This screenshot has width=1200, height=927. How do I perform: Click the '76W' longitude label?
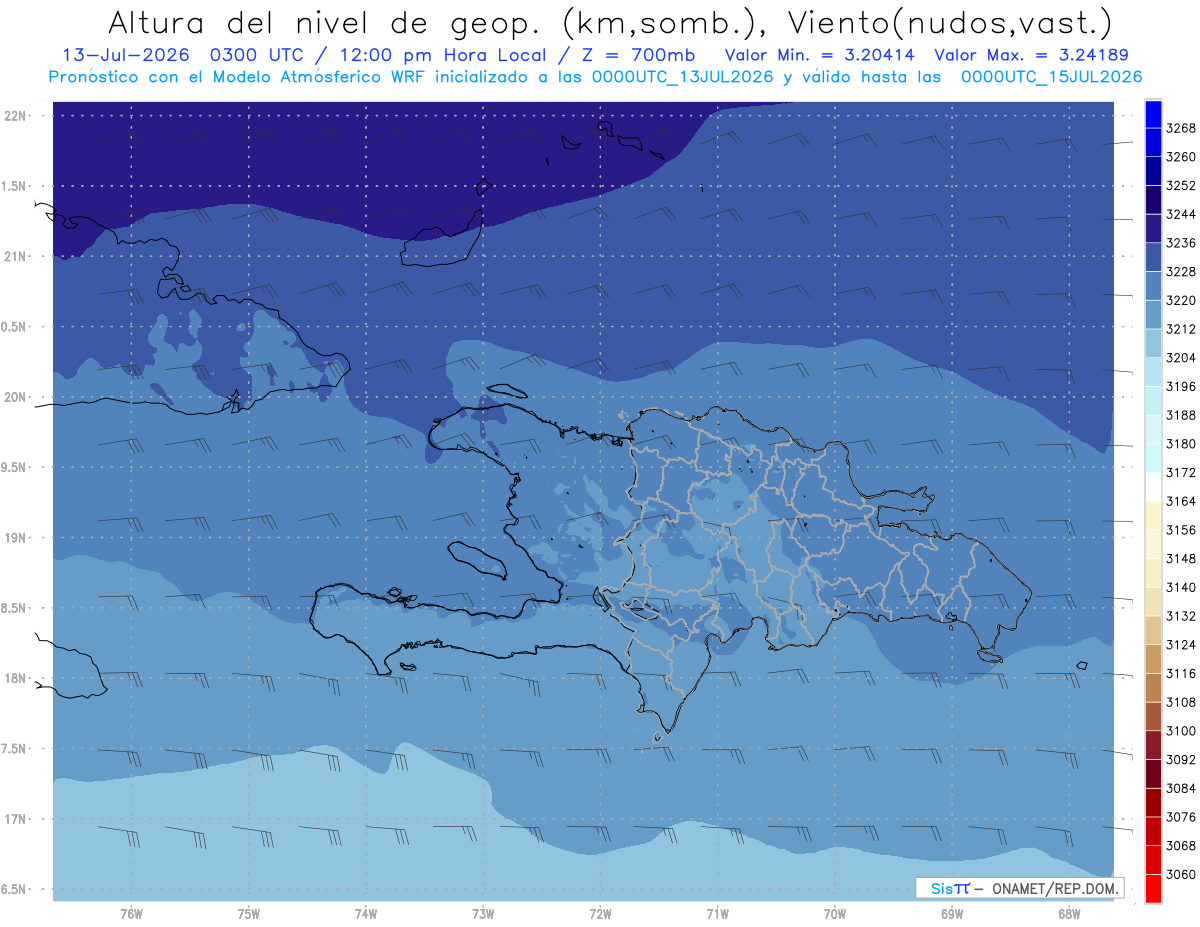131,913
